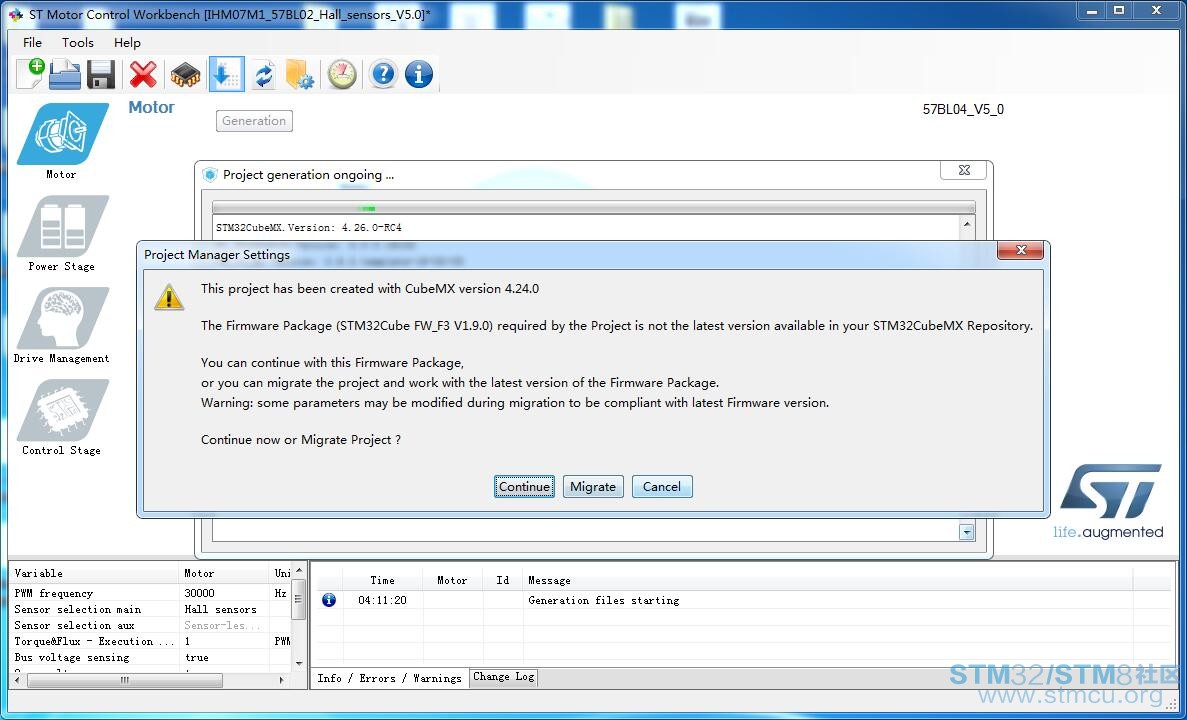The height and width of the screenshot is (720, 1187).
Task: Close the Project generation ongoing window
Action: click(964, 170)
